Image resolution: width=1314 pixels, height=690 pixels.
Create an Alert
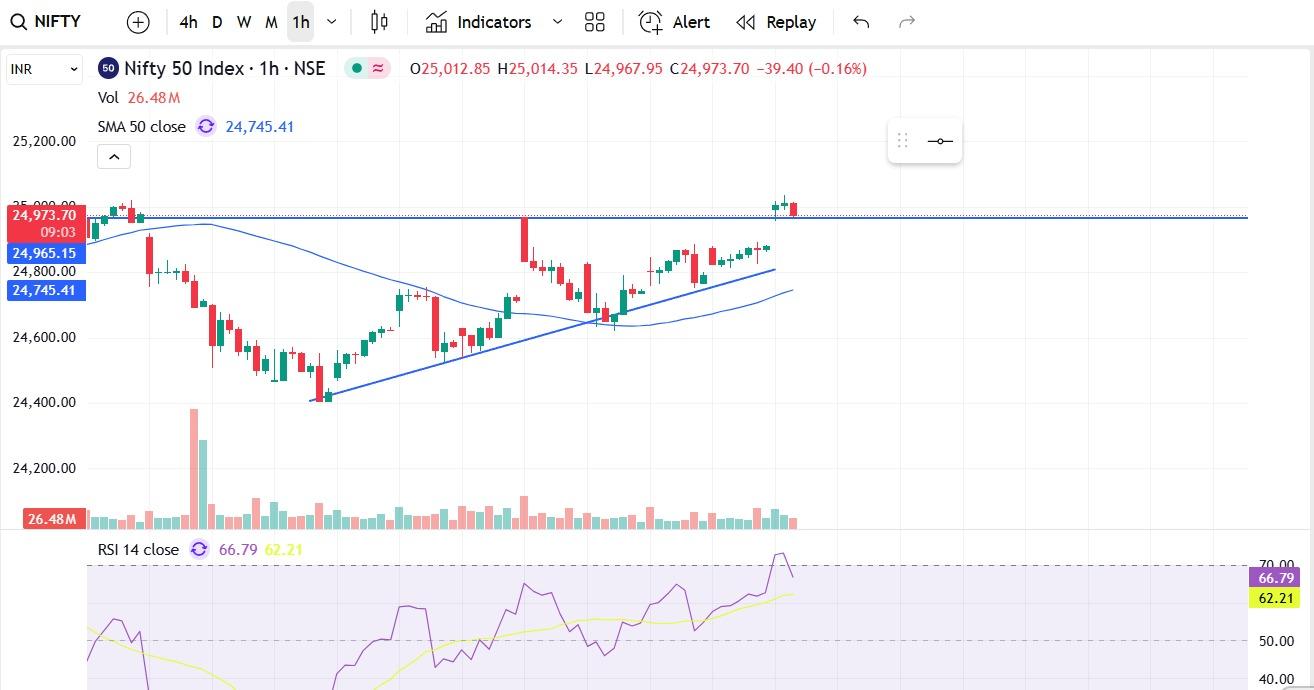tap(675, 22)
